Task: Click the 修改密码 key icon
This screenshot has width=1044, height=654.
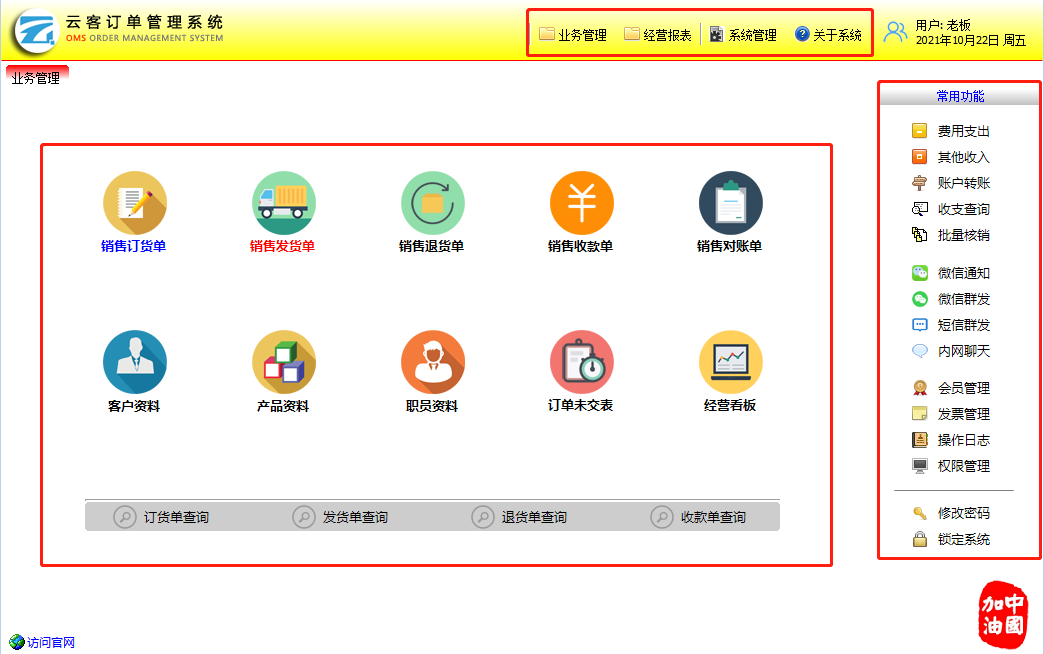Action: (919, 513)
